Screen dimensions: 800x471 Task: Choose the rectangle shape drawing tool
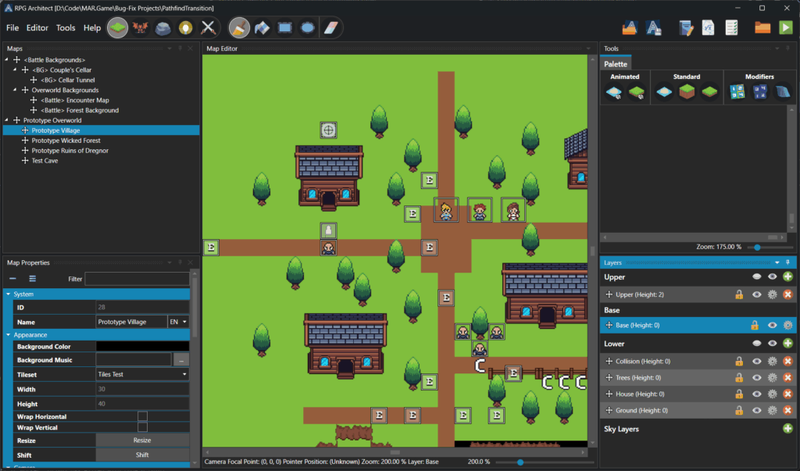pos(286,27)
